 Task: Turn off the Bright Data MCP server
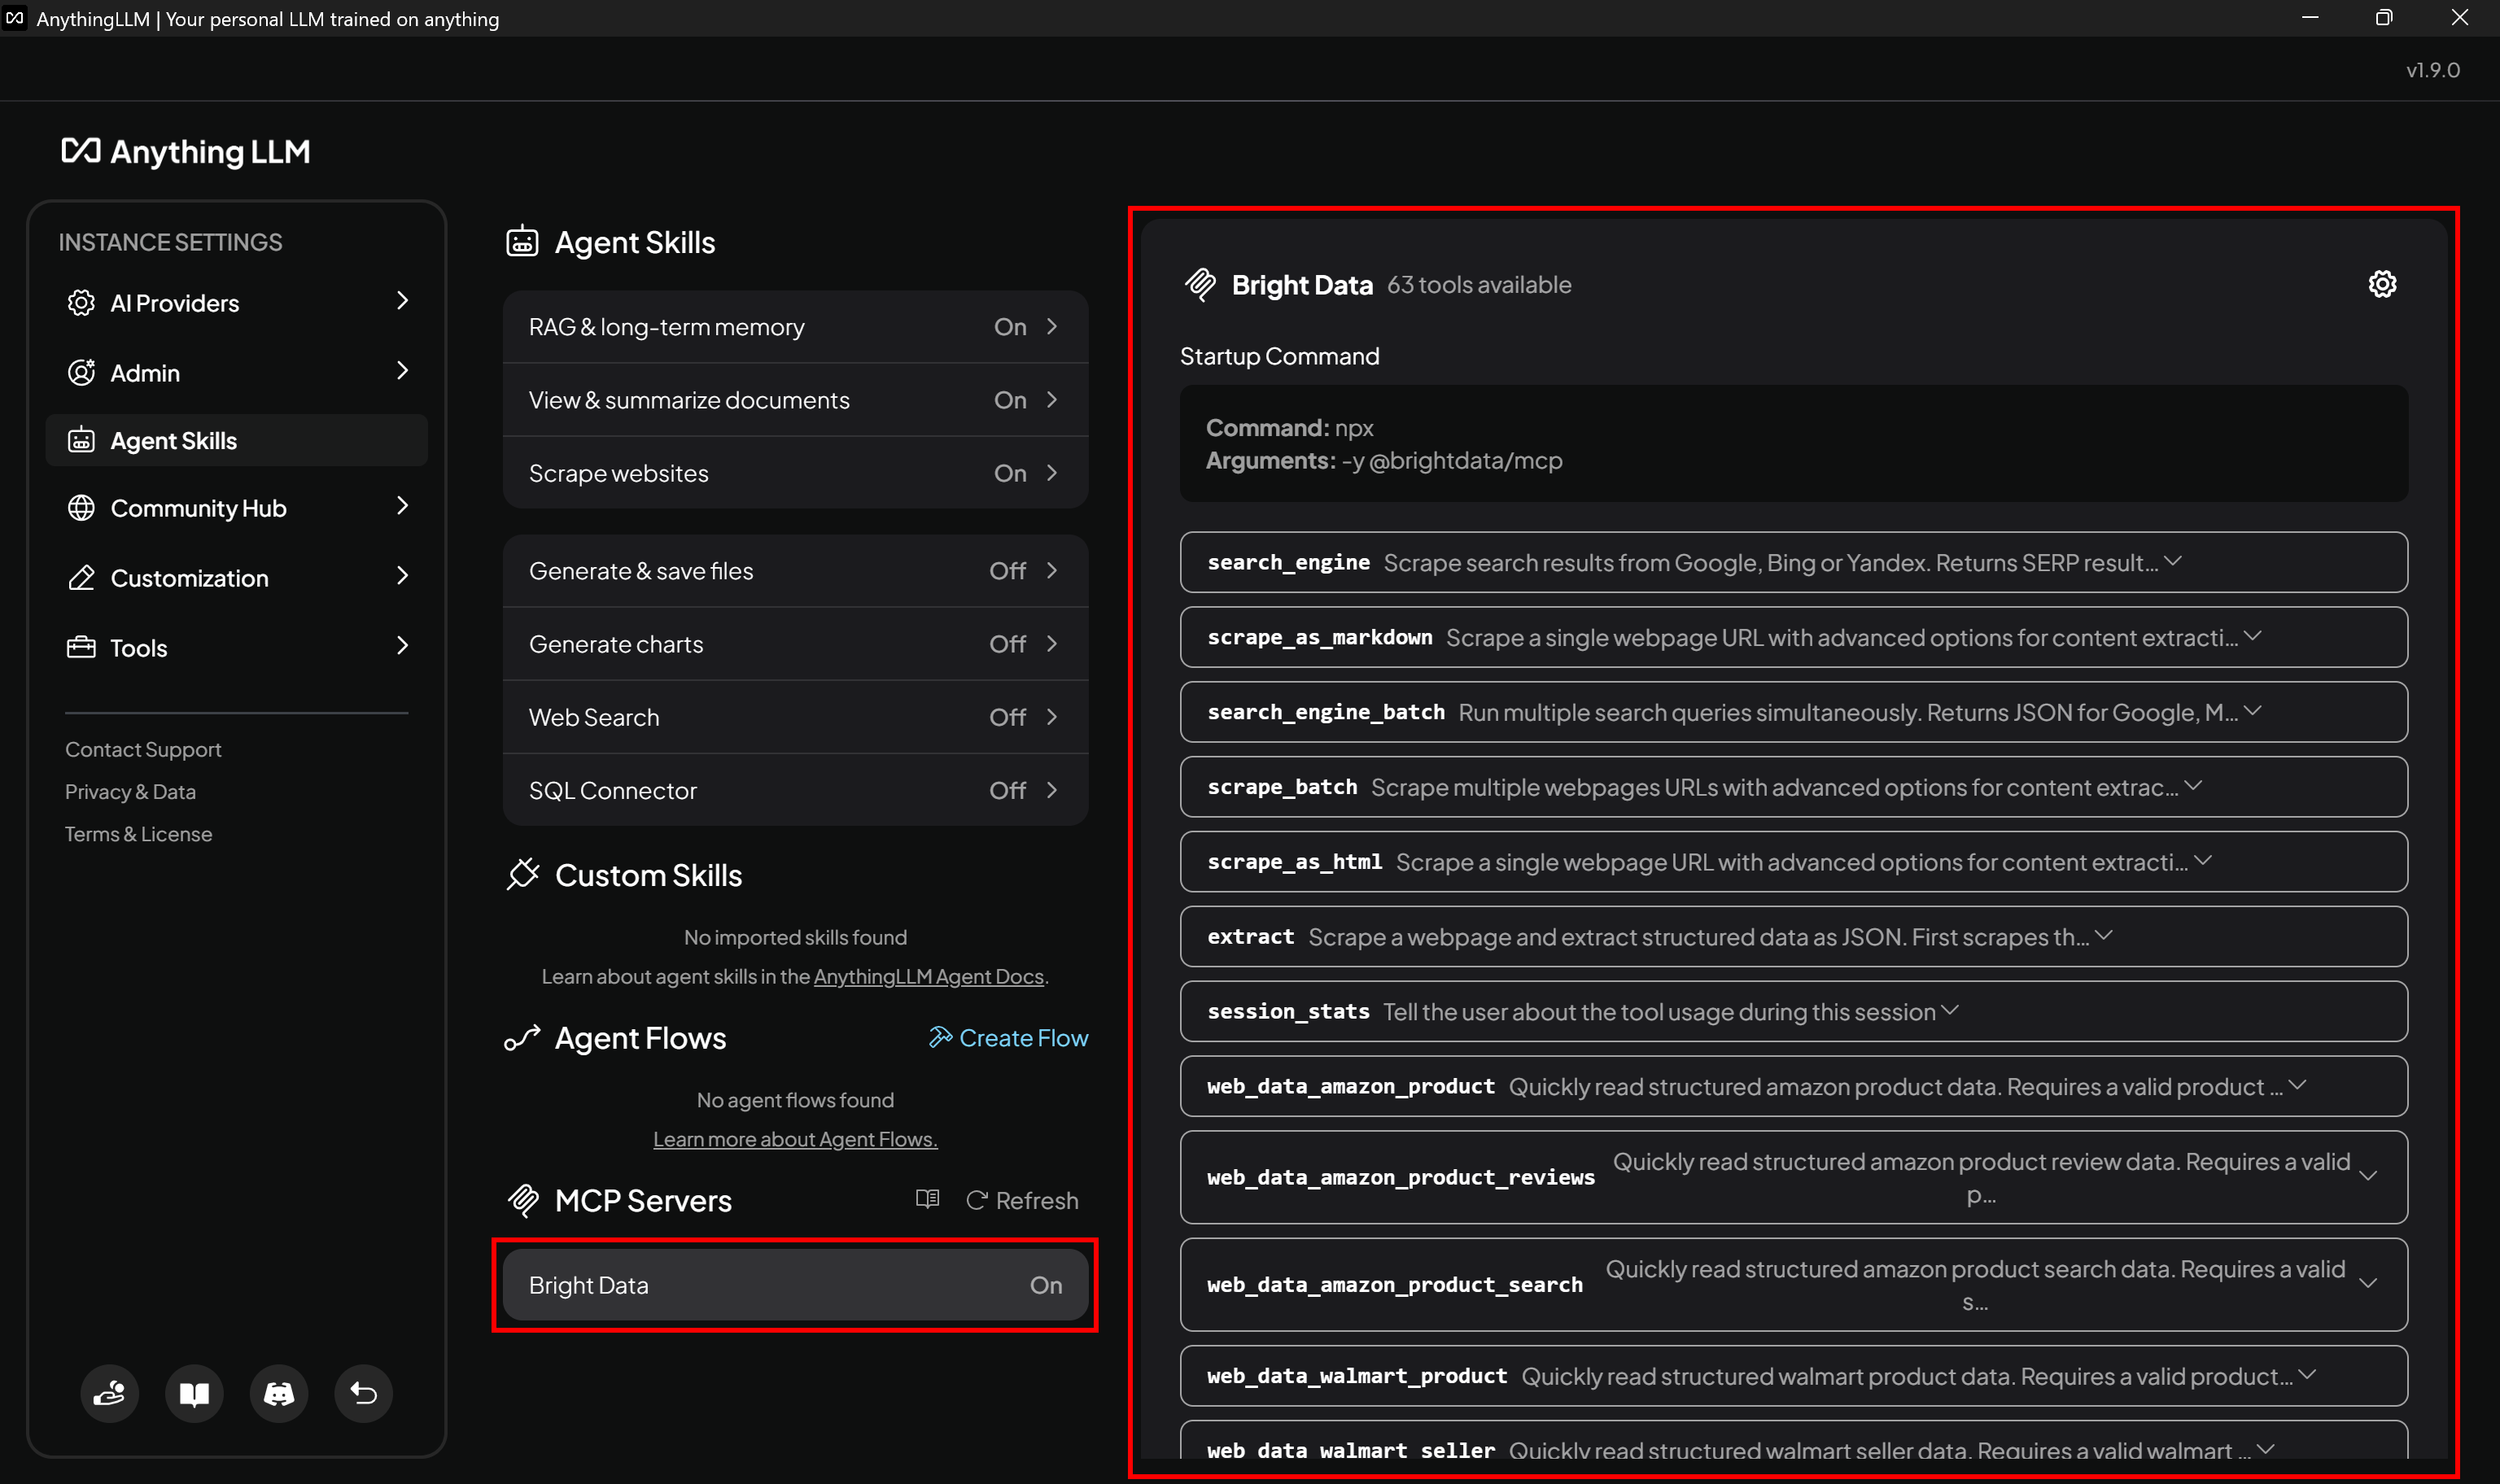[x=1046, y=1285]
